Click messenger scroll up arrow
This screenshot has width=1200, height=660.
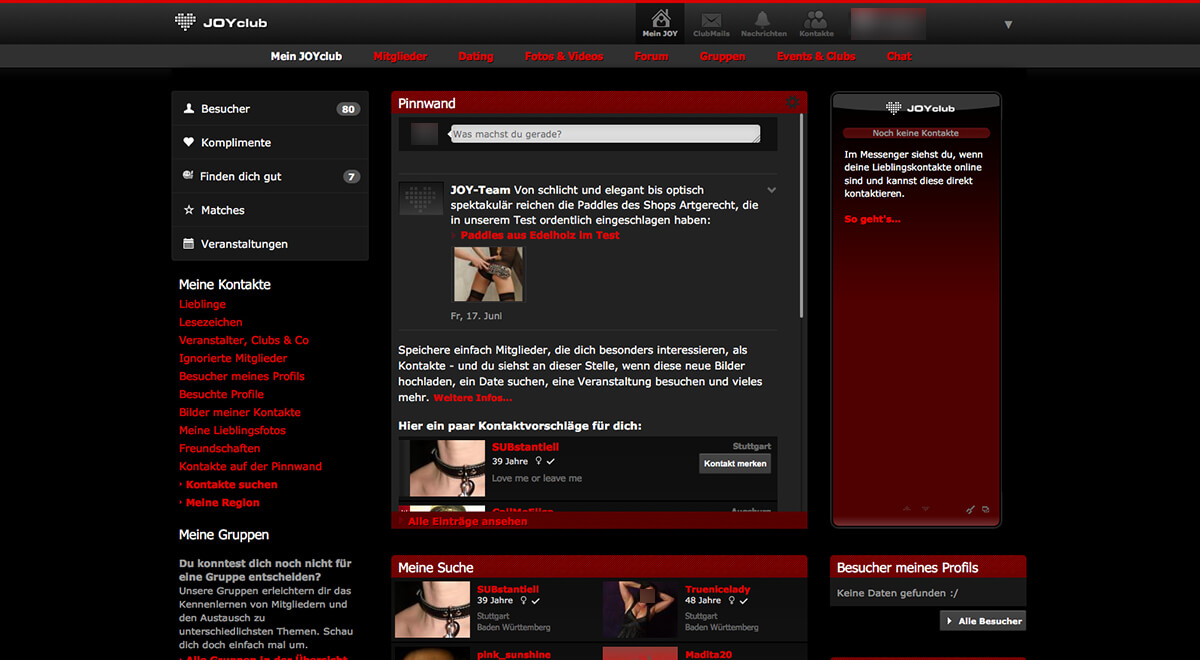point(907,509)
